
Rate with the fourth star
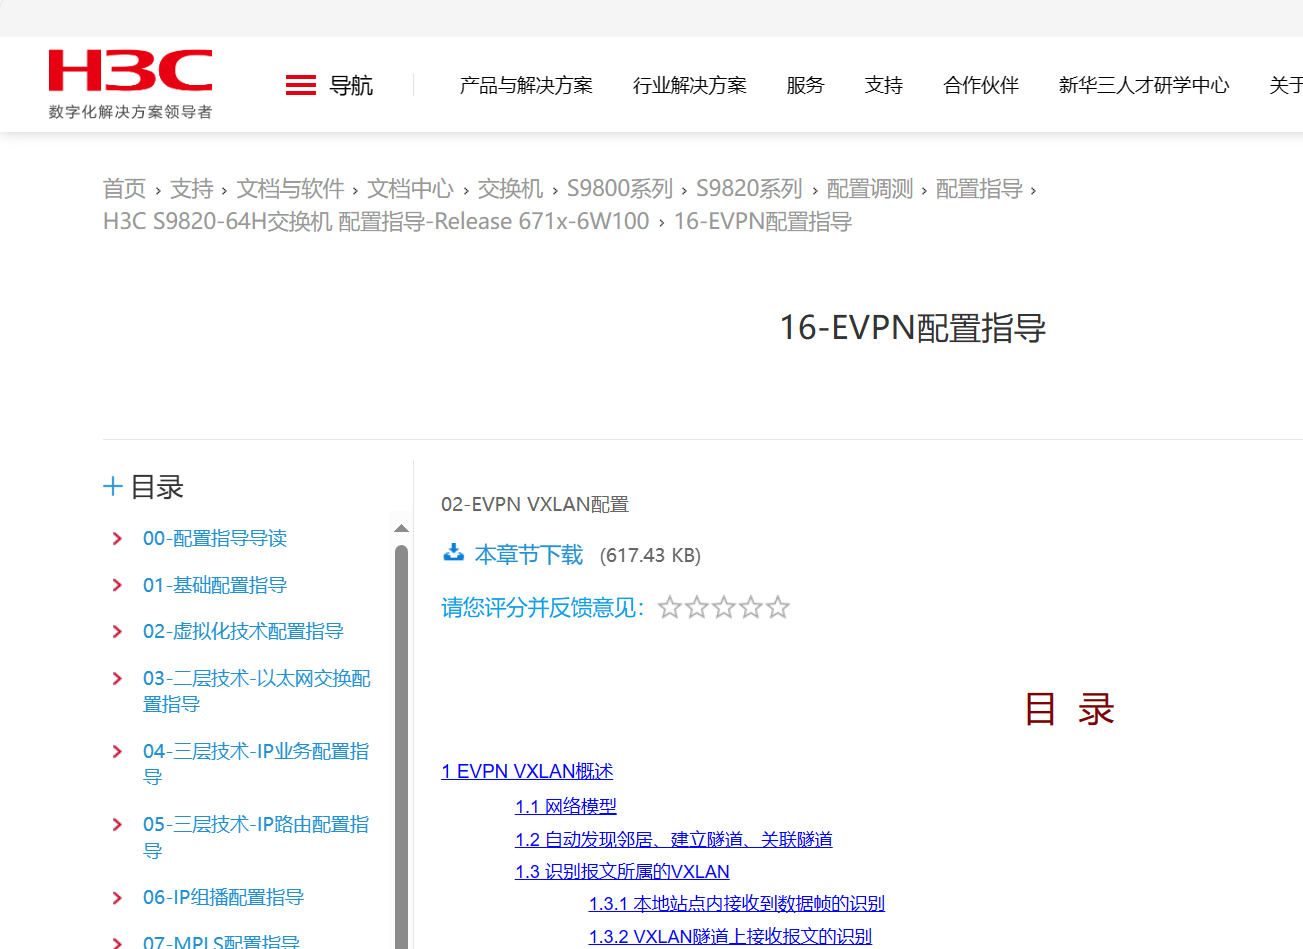click(x=751, y=607)
